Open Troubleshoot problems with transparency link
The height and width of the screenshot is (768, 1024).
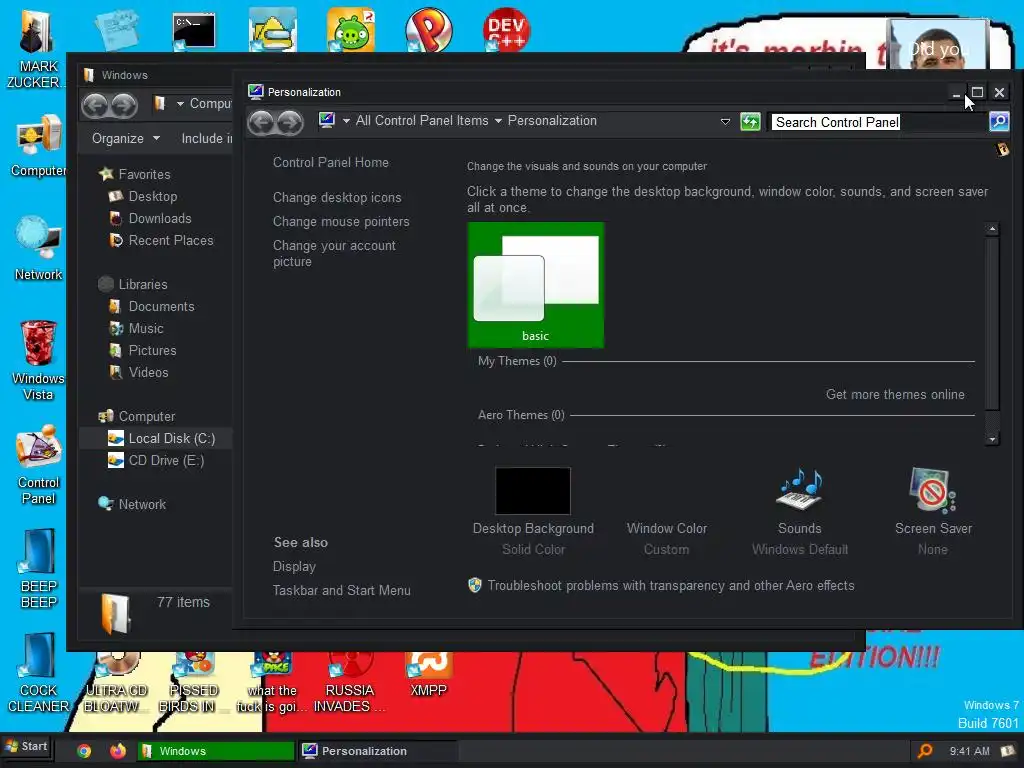[x=671, y=585]
